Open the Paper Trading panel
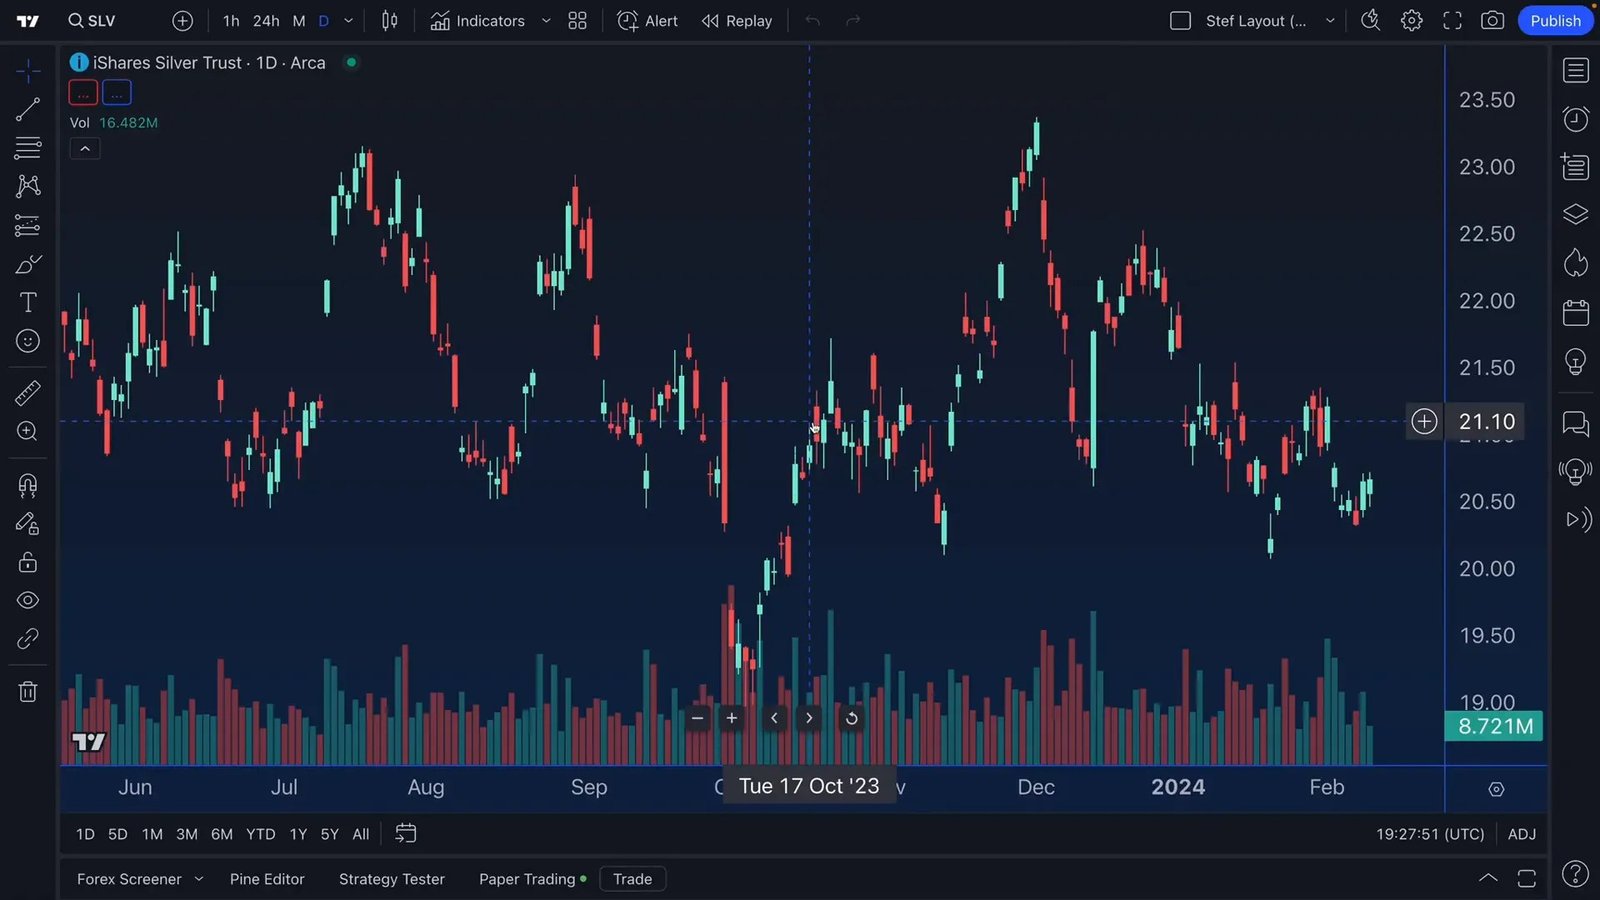This screenshot has width=1600, height=900. [x=532, y=879]
